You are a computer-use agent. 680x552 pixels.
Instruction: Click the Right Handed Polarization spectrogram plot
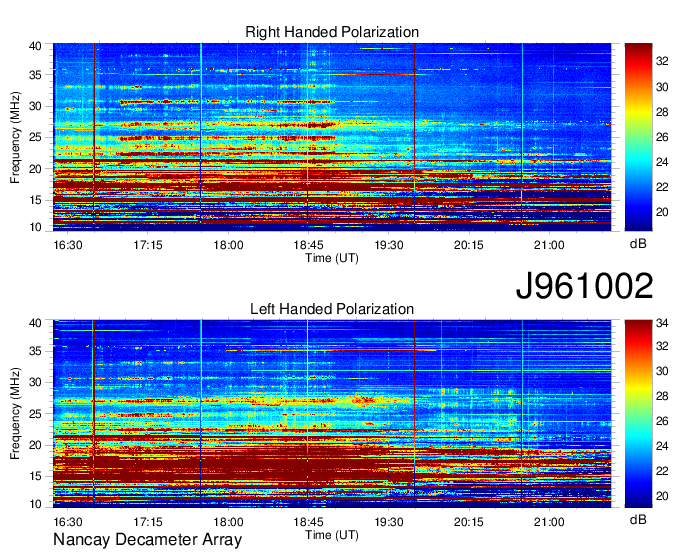pyautogui.click(x=332, y=137)
